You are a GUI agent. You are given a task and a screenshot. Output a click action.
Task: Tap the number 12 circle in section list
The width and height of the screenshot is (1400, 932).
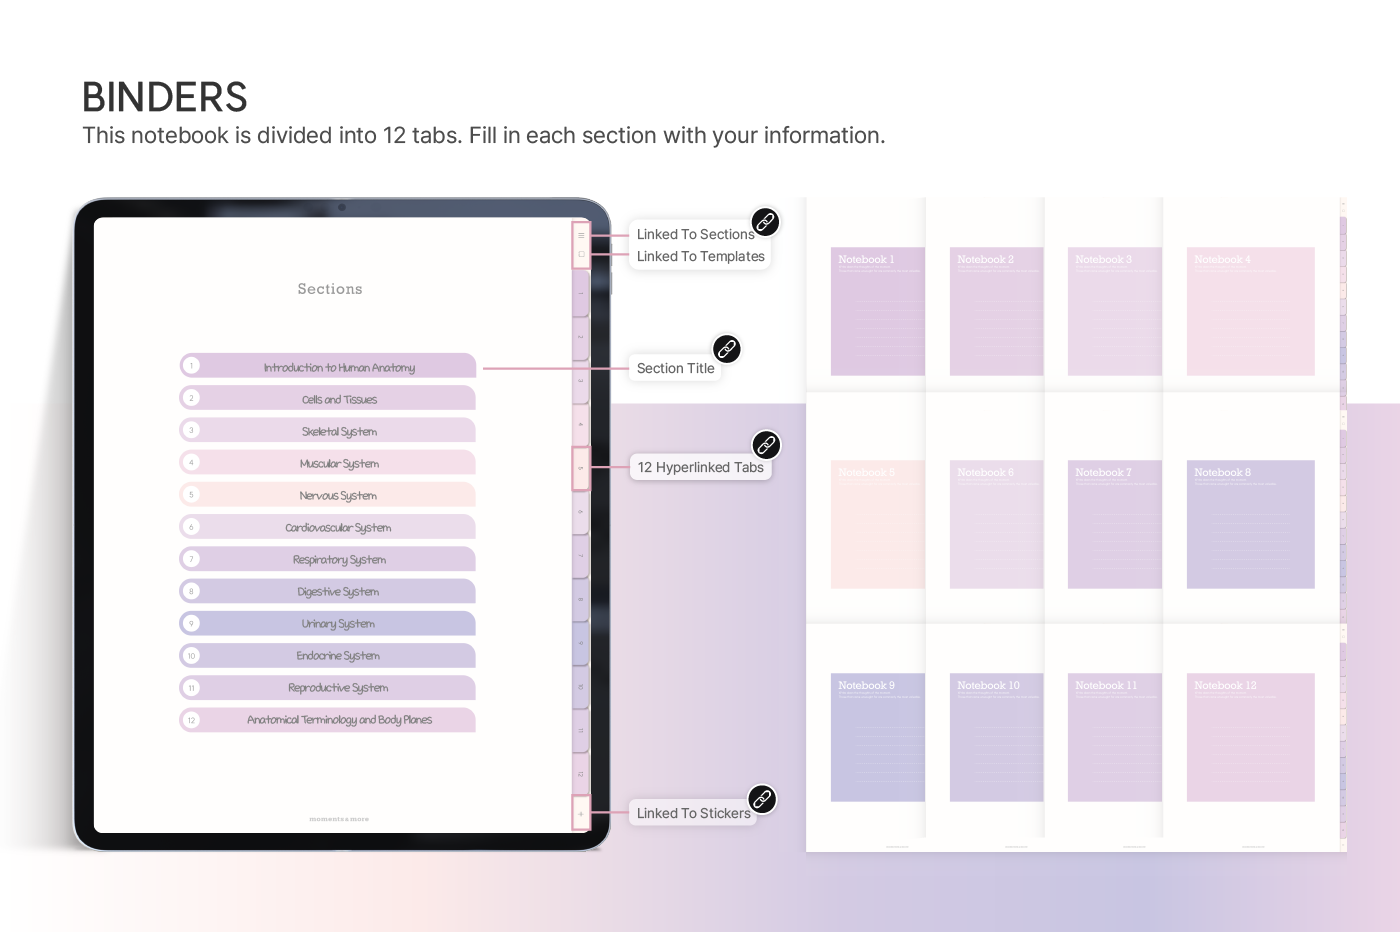click(x=192, y=720)
